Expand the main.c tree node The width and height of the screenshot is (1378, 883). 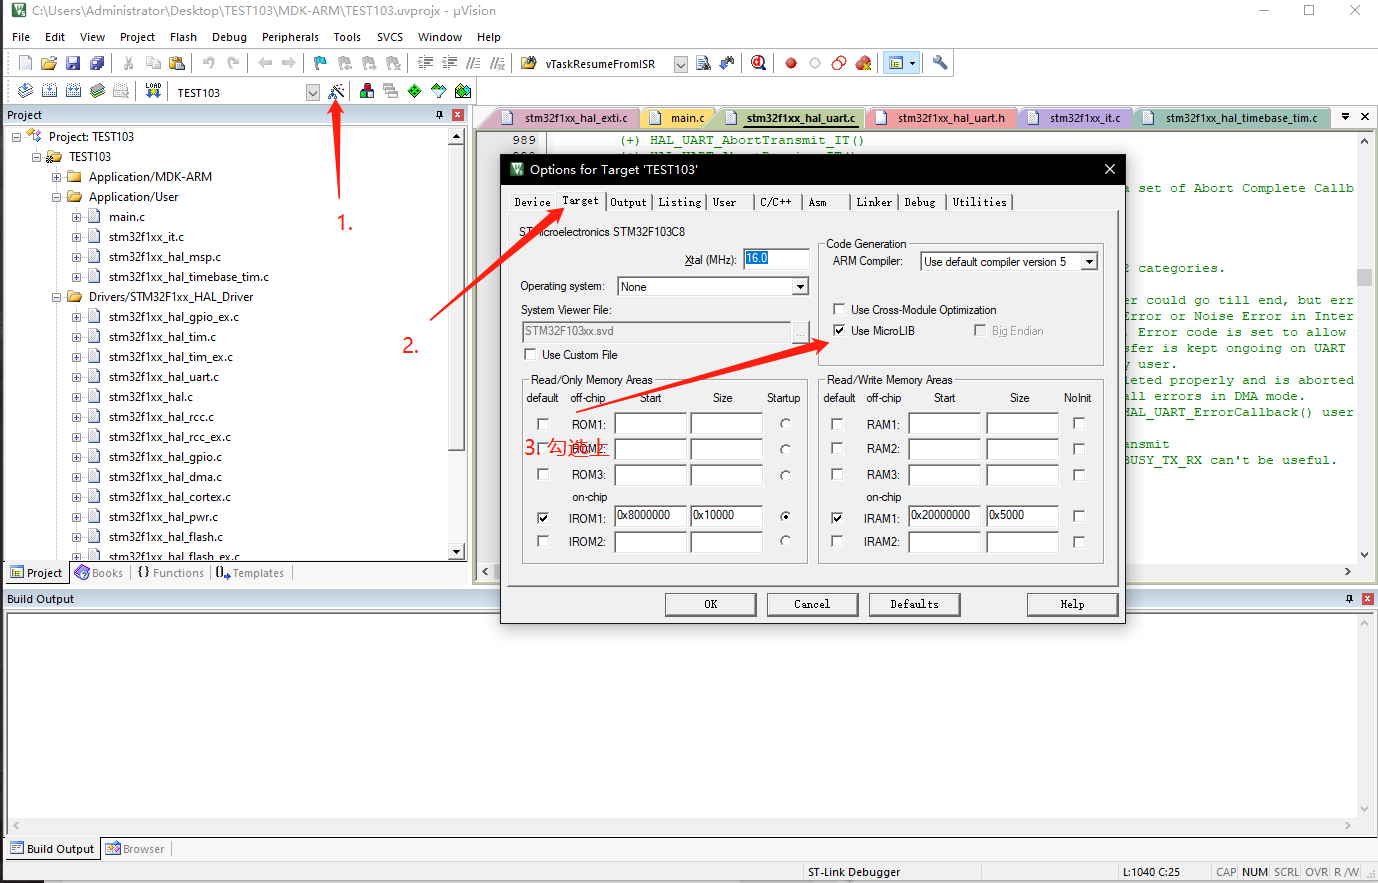pos(77,217)
